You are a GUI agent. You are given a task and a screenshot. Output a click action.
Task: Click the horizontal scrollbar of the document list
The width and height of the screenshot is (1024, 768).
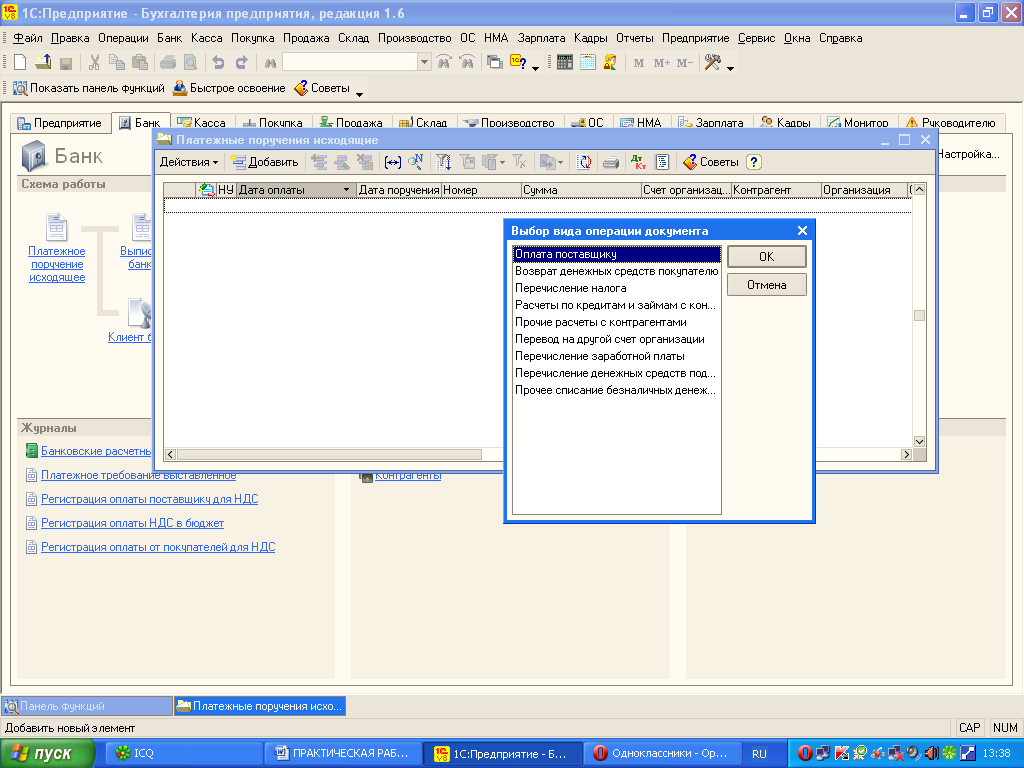point(329,455)
